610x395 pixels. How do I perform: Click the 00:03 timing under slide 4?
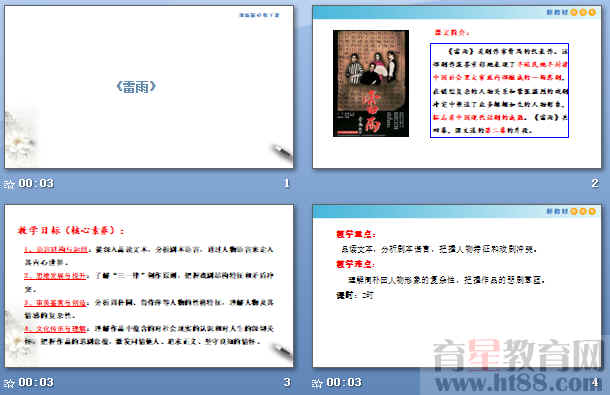tap(344, 383)
